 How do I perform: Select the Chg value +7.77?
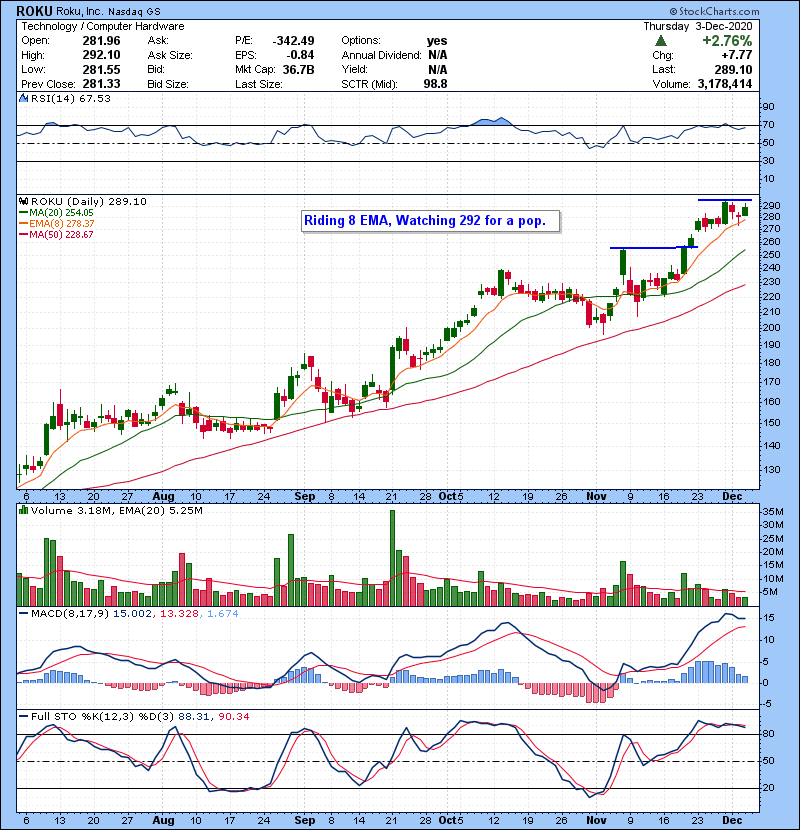736,55
